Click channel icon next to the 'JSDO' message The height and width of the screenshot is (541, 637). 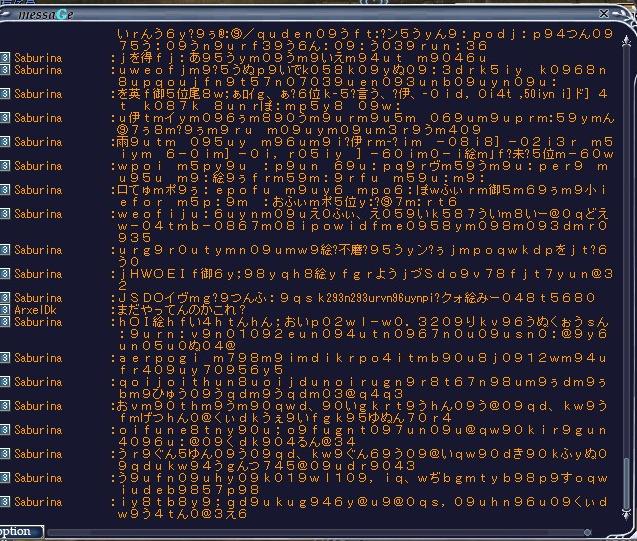click(x=5, y=298)
